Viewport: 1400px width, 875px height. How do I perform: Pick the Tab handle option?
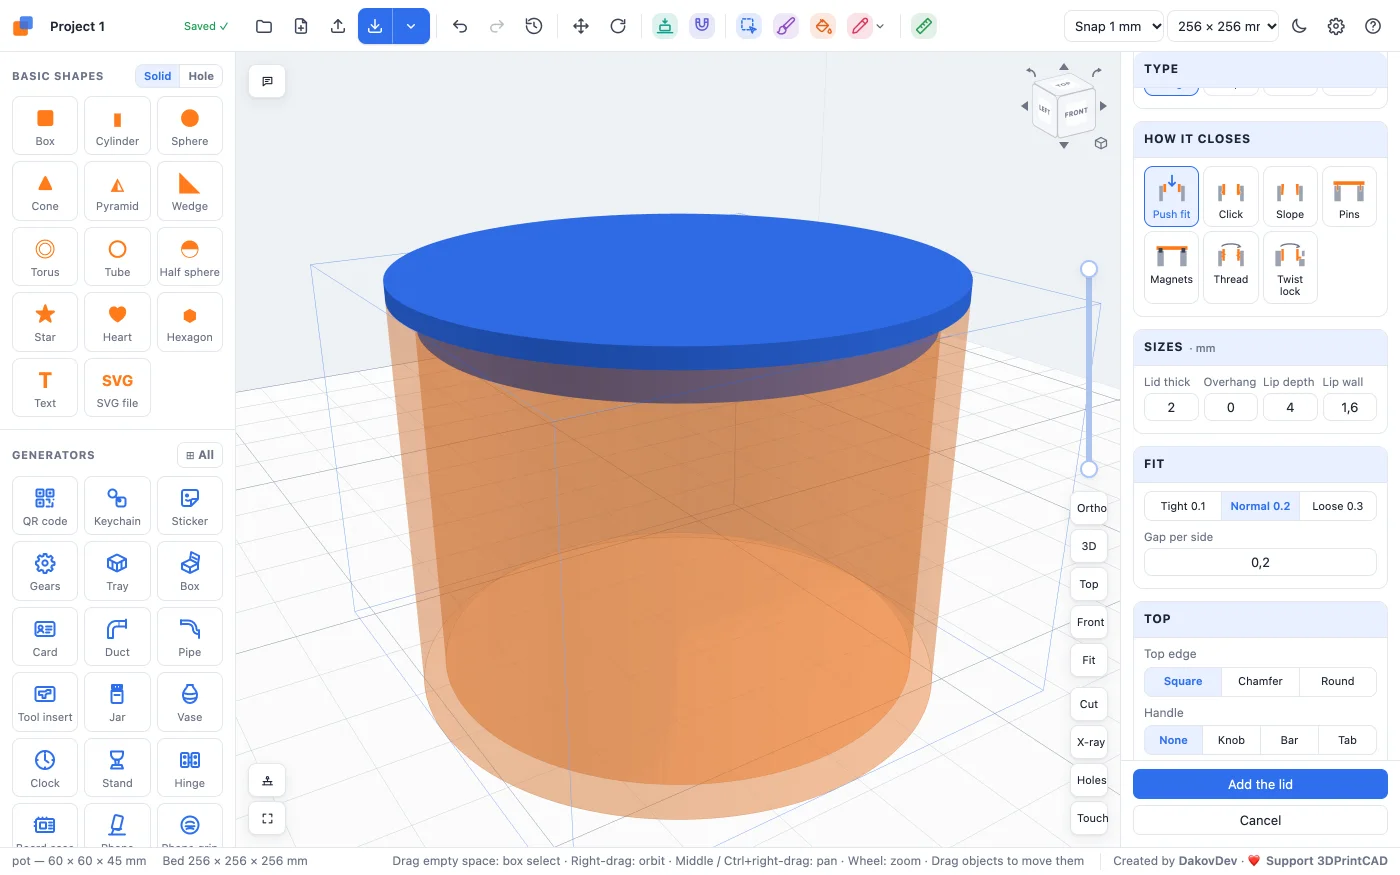click(x=1347, y=740)
